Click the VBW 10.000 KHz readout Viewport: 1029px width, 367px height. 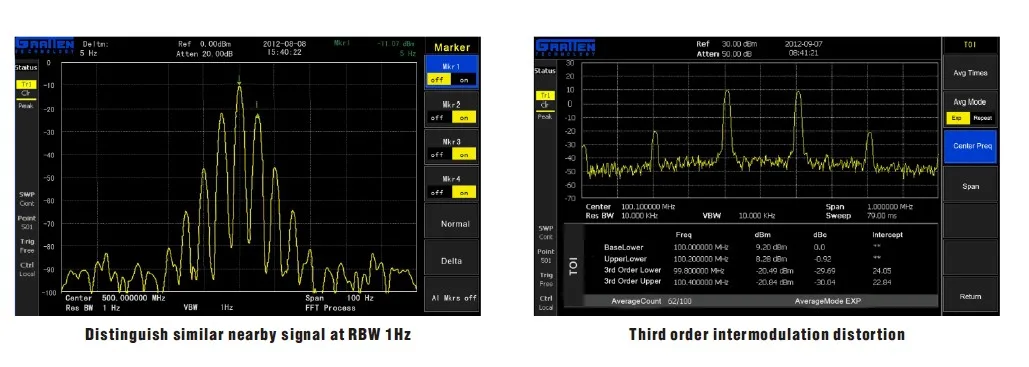[739, 215]
